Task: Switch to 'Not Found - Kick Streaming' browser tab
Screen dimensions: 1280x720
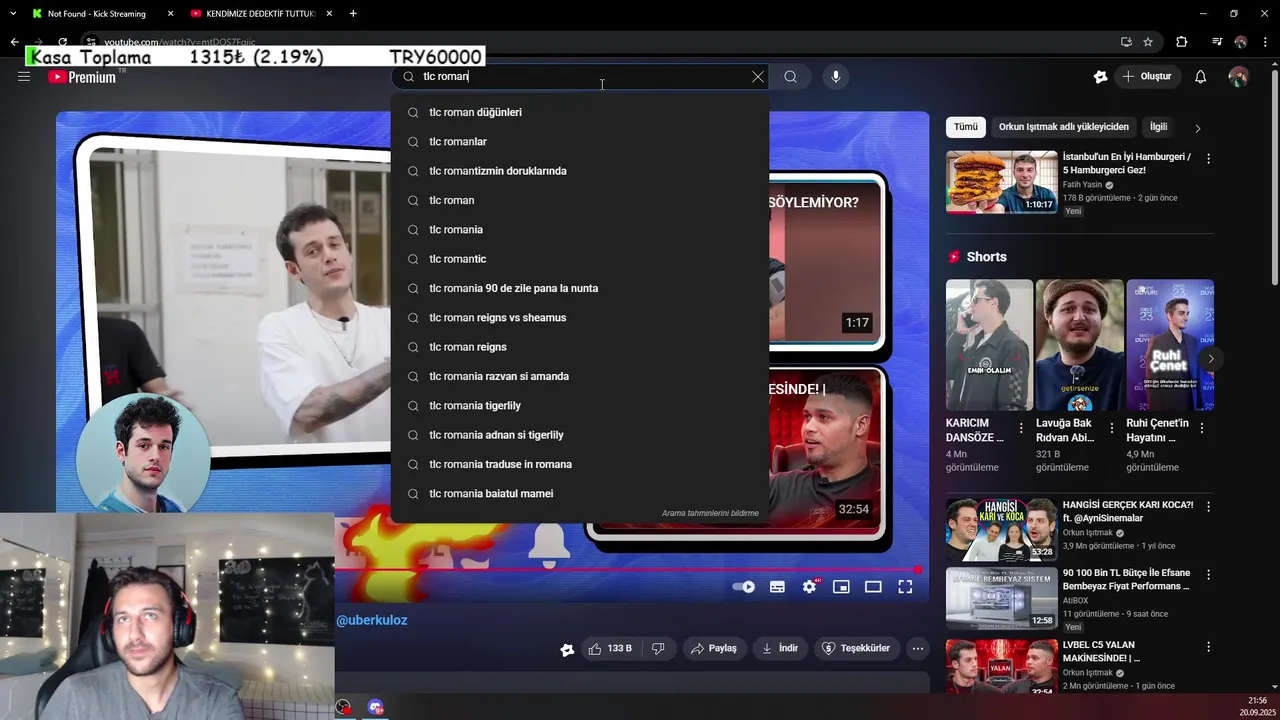Action: [x=97, y=14]
